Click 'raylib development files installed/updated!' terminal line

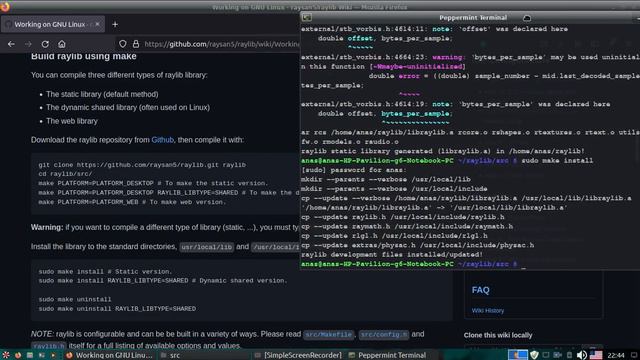tap(392, 255)
